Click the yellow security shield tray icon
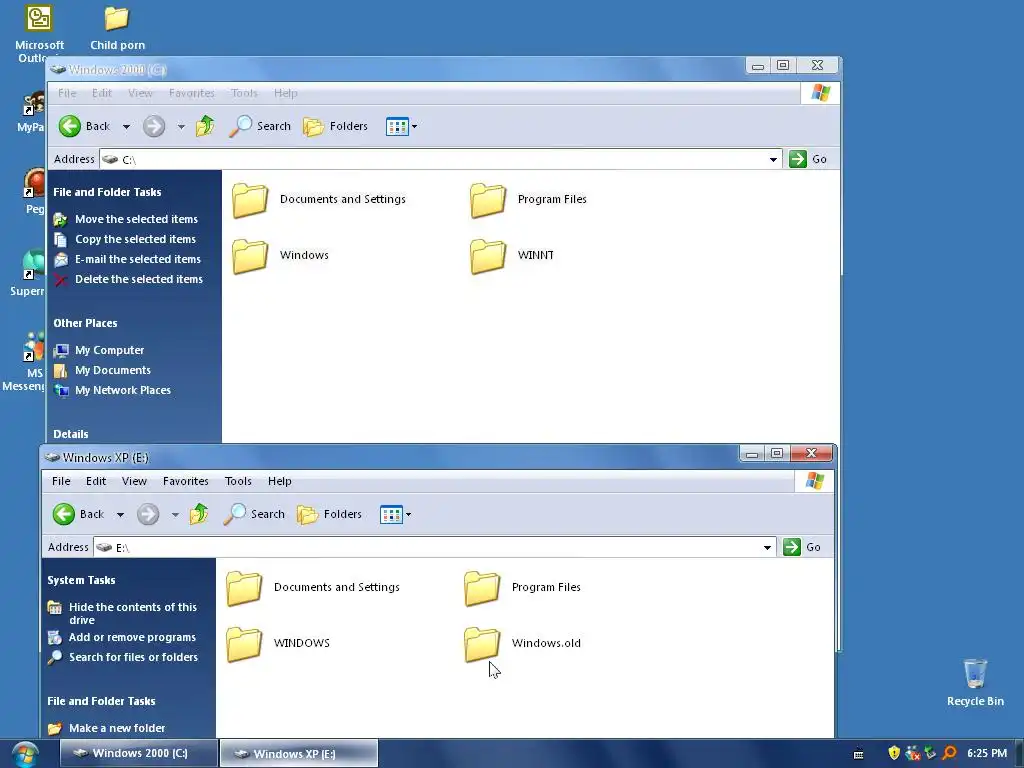Viewport: 1024px width, 768px height. [894, 753]
